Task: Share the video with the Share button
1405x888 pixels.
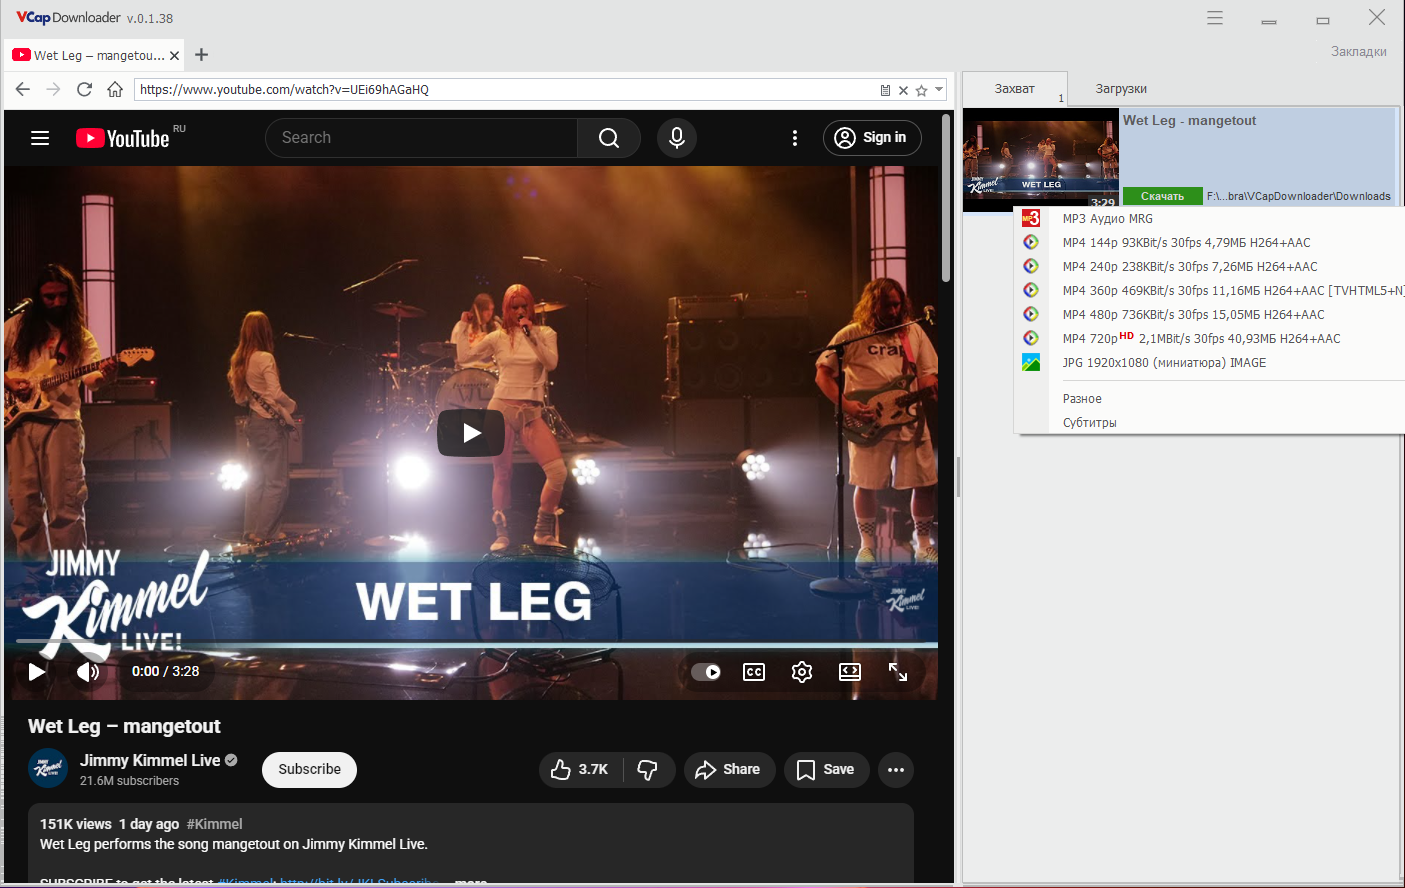Action: (729, 769)
